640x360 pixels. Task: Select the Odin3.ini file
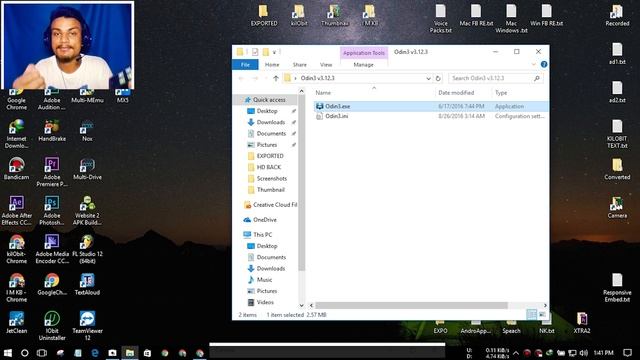pyautogui.click(x=431, y=116)
